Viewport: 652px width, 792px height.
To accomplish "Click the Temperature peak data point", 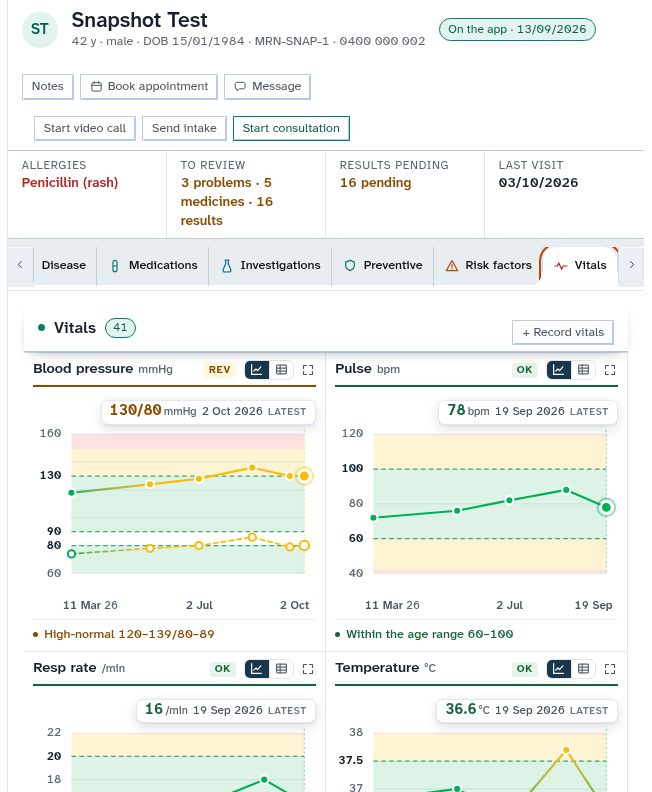I will point(566,750).
